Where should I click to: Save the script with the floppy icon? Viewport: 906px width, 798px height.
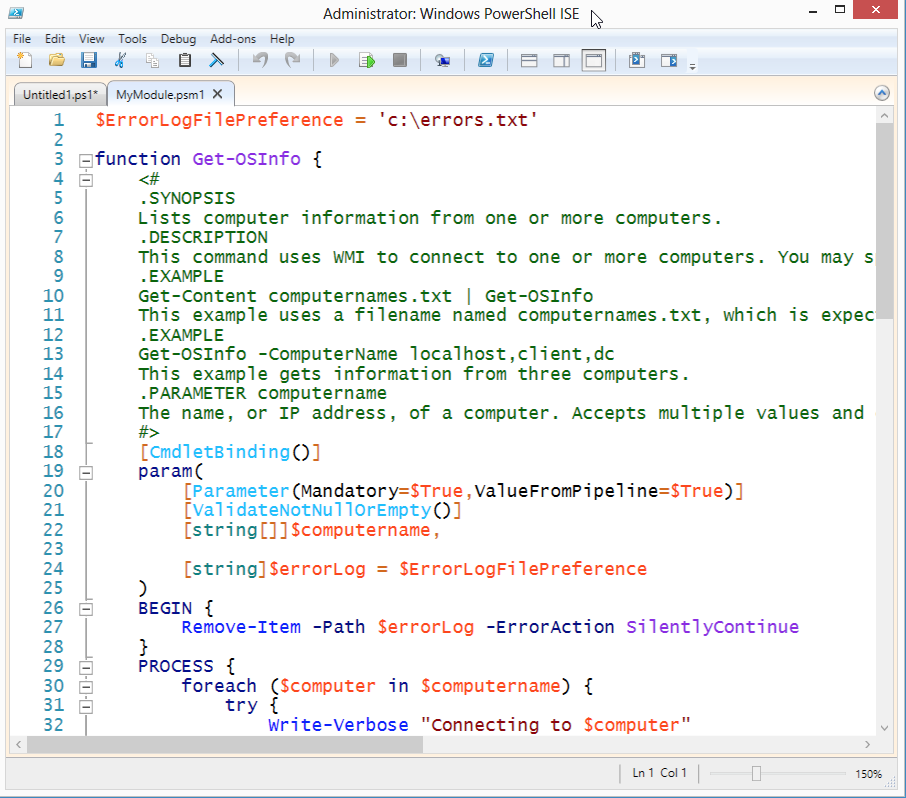(88, 61)
